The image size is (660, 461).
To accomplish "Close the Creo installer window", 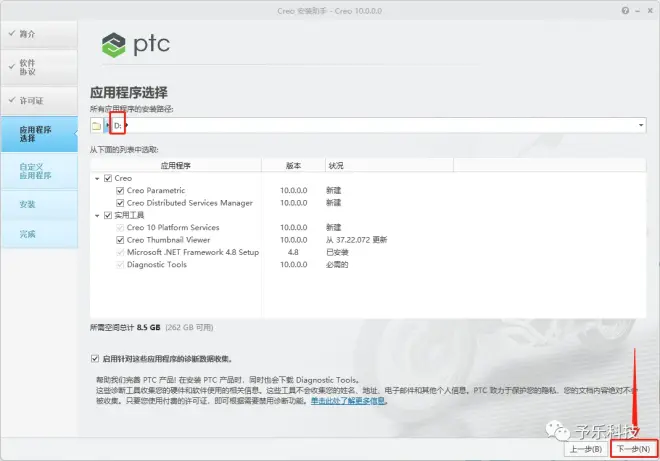I will coord(650,11).
